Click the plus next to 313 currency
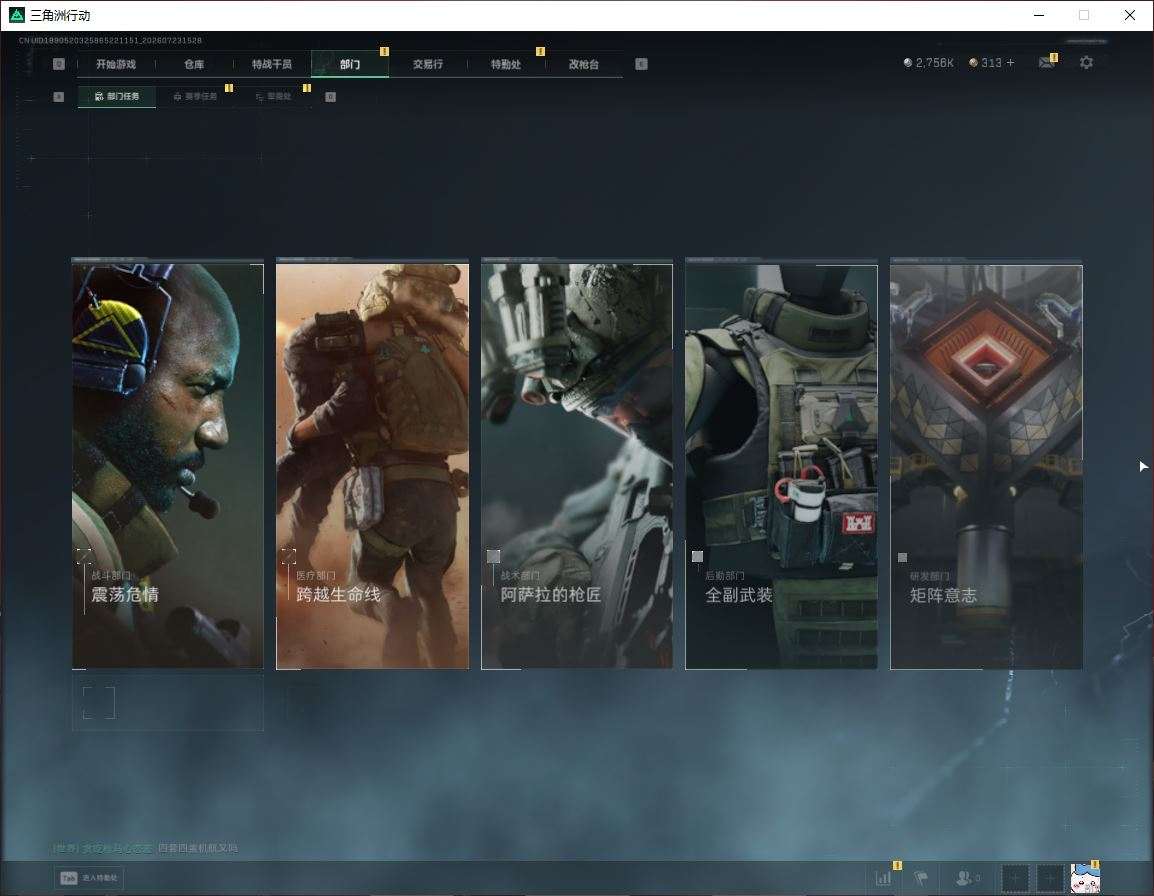Viewport: 1154px width, 896px height. [x=1010, y=63]
